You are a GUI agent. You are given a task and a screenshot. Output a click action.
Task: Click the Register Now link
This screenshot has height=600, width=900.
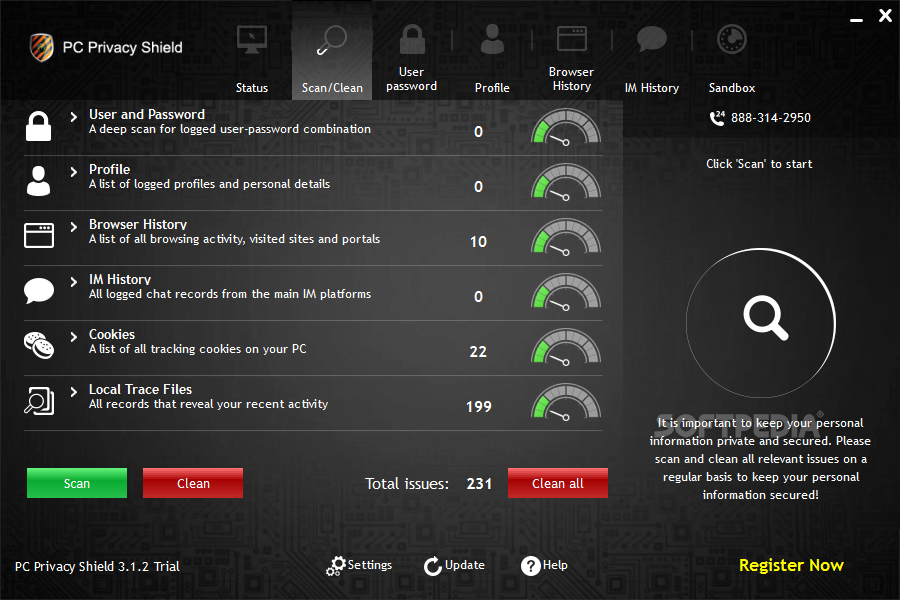click(791, 566)
